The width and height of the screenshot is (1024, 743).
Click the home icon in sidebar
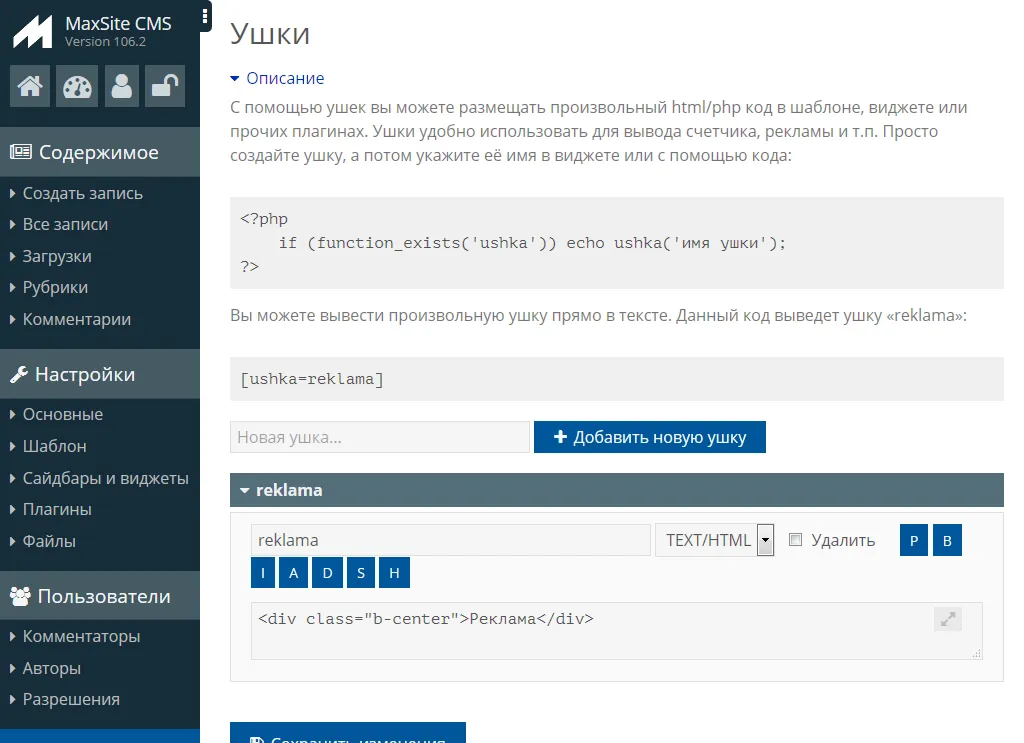pos(30,87)
